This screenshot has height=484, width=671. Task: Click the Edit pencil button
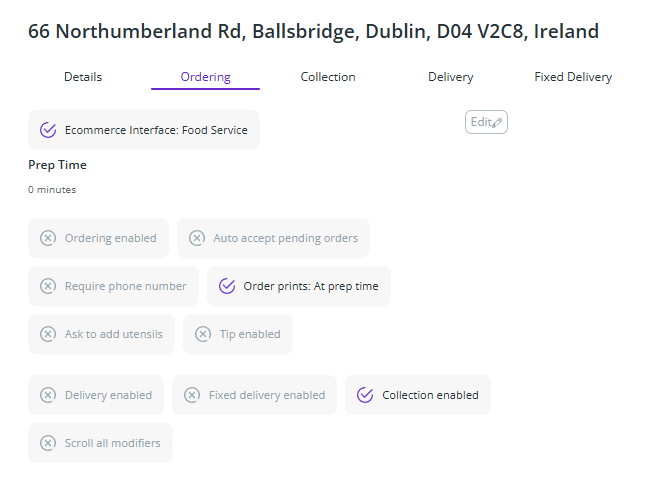[486, 122]
